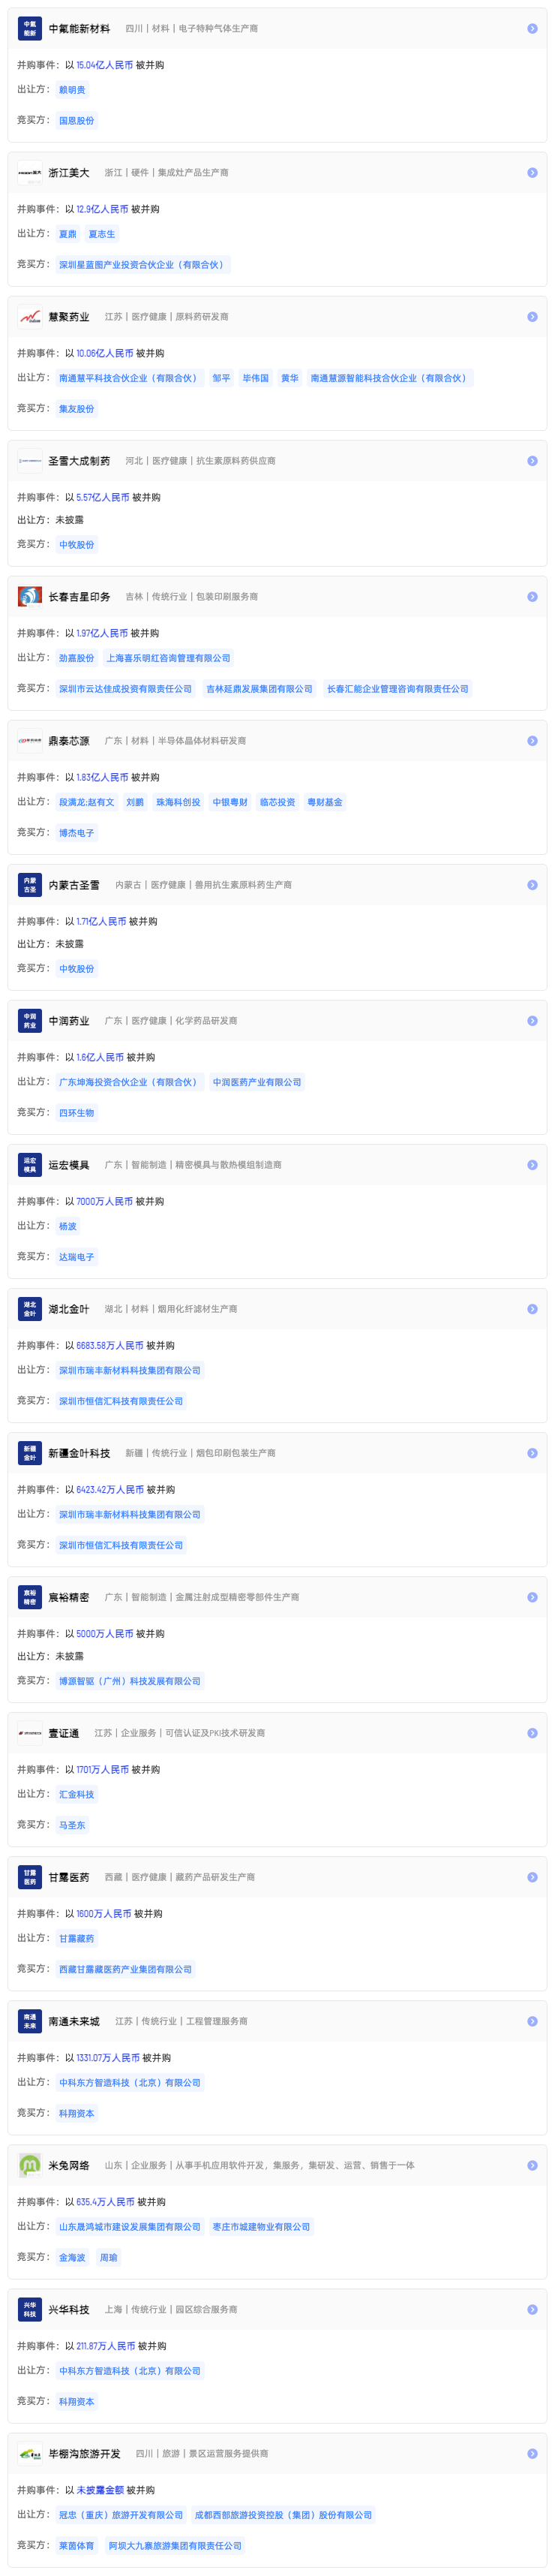
Task: Click the arrow icon on 壹证通 card
Action: (532, 1733)
